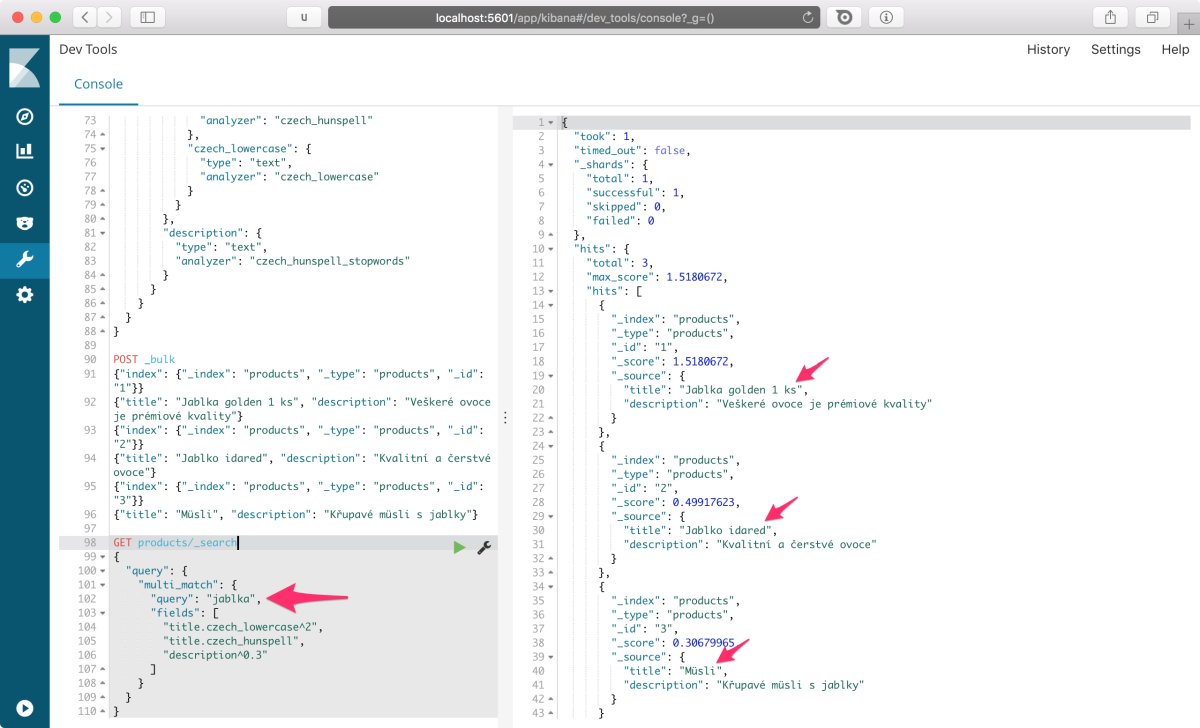Open the History menu item
This screenshot has height=728, width=1200.
pos(1048,49)
